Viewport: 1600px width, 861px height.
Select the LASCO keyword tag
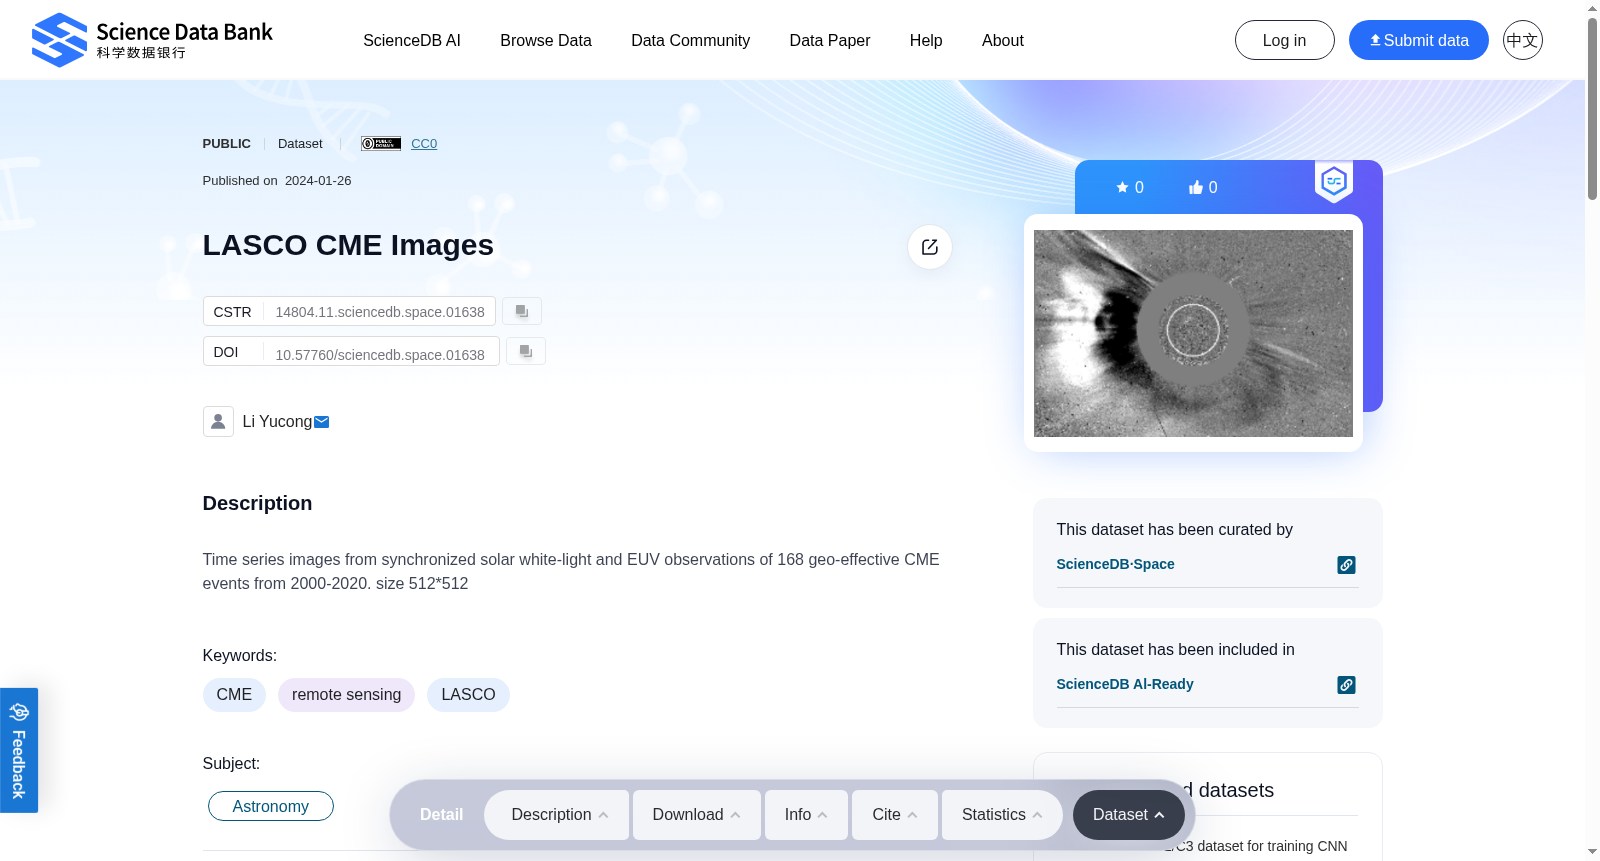468,695
